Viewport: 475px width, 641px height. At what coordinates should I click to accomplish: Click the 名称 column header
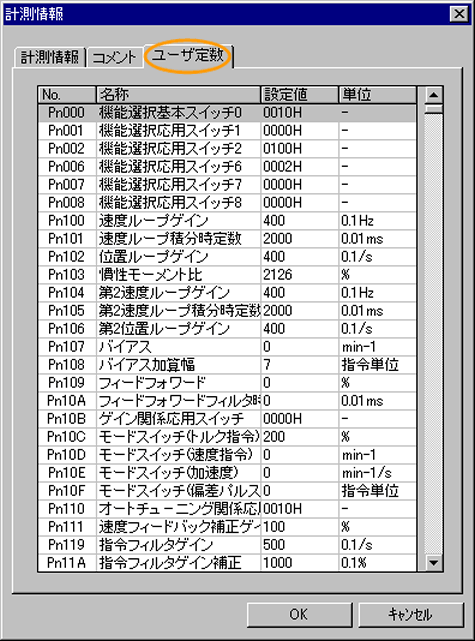[178, 95]
